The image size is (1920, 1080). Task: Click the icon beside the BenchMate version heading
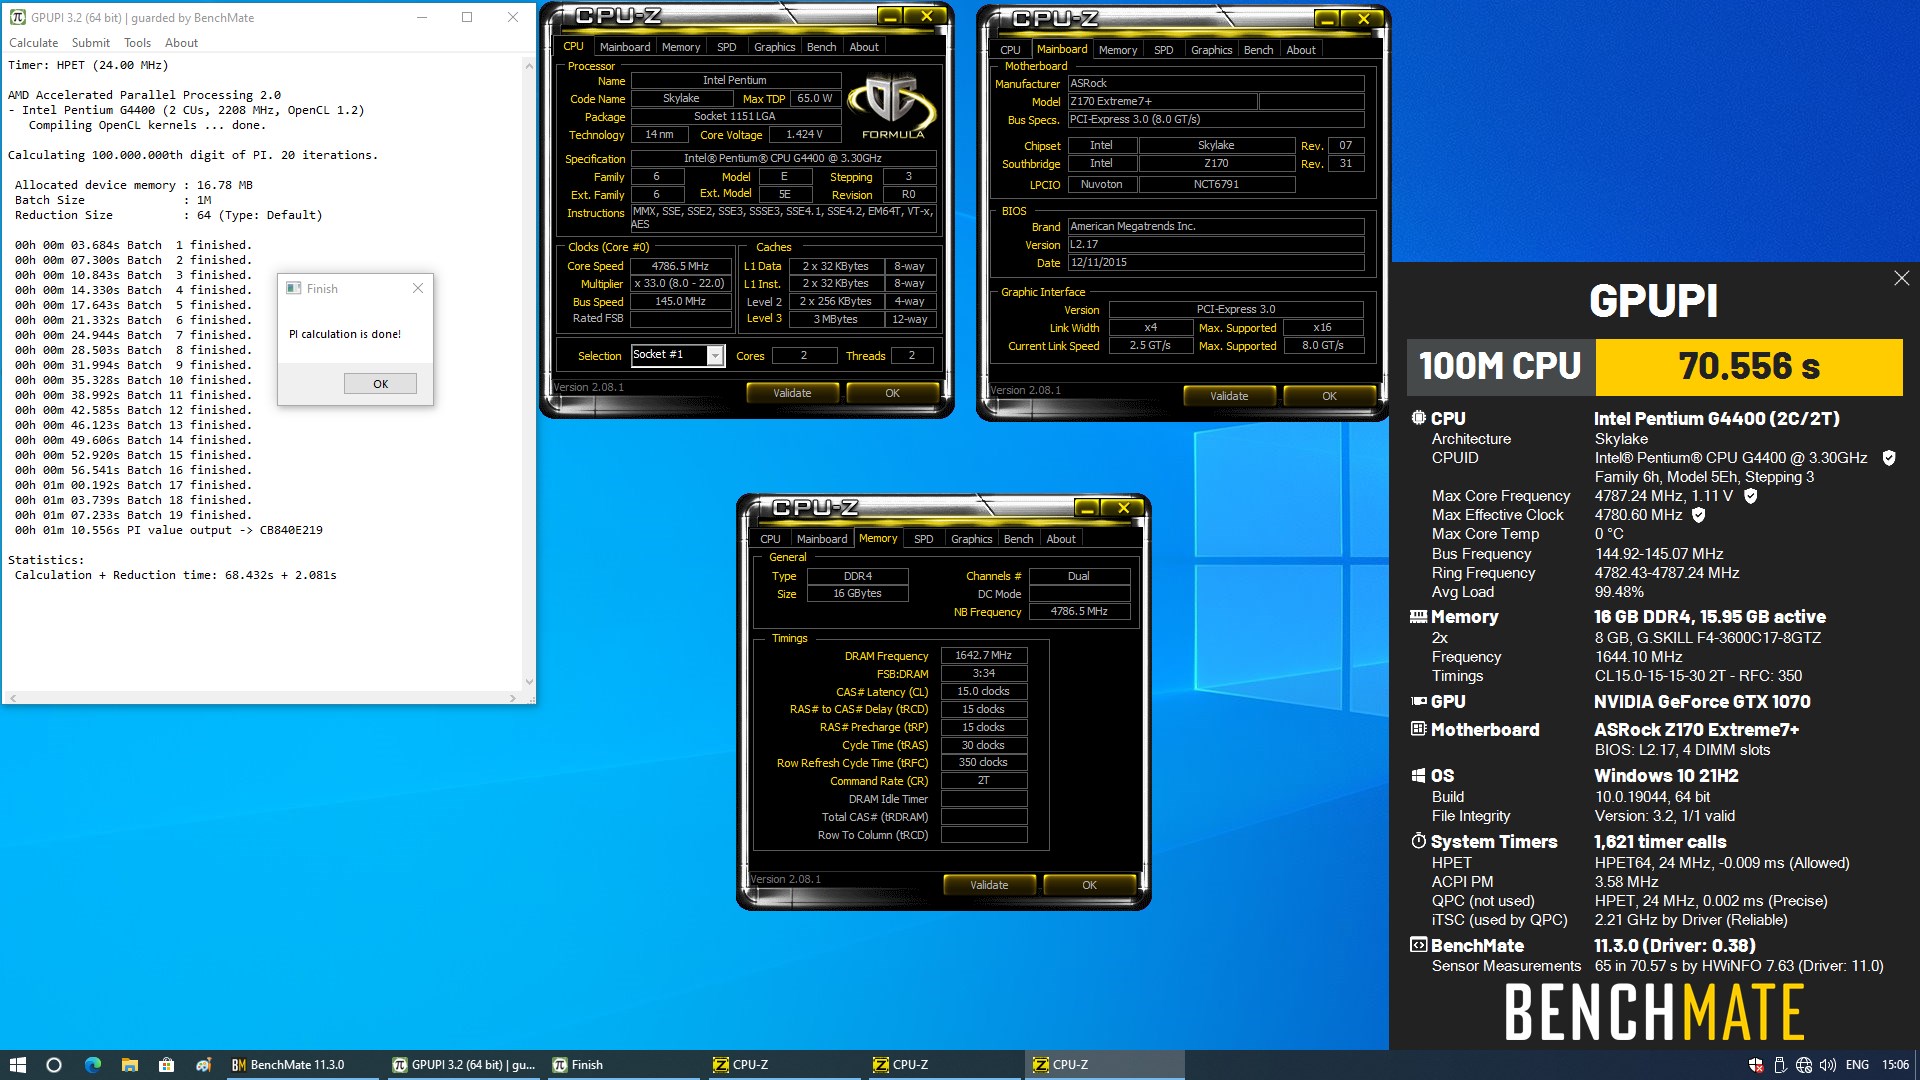pyautogui.click(x=1418, y=945)
